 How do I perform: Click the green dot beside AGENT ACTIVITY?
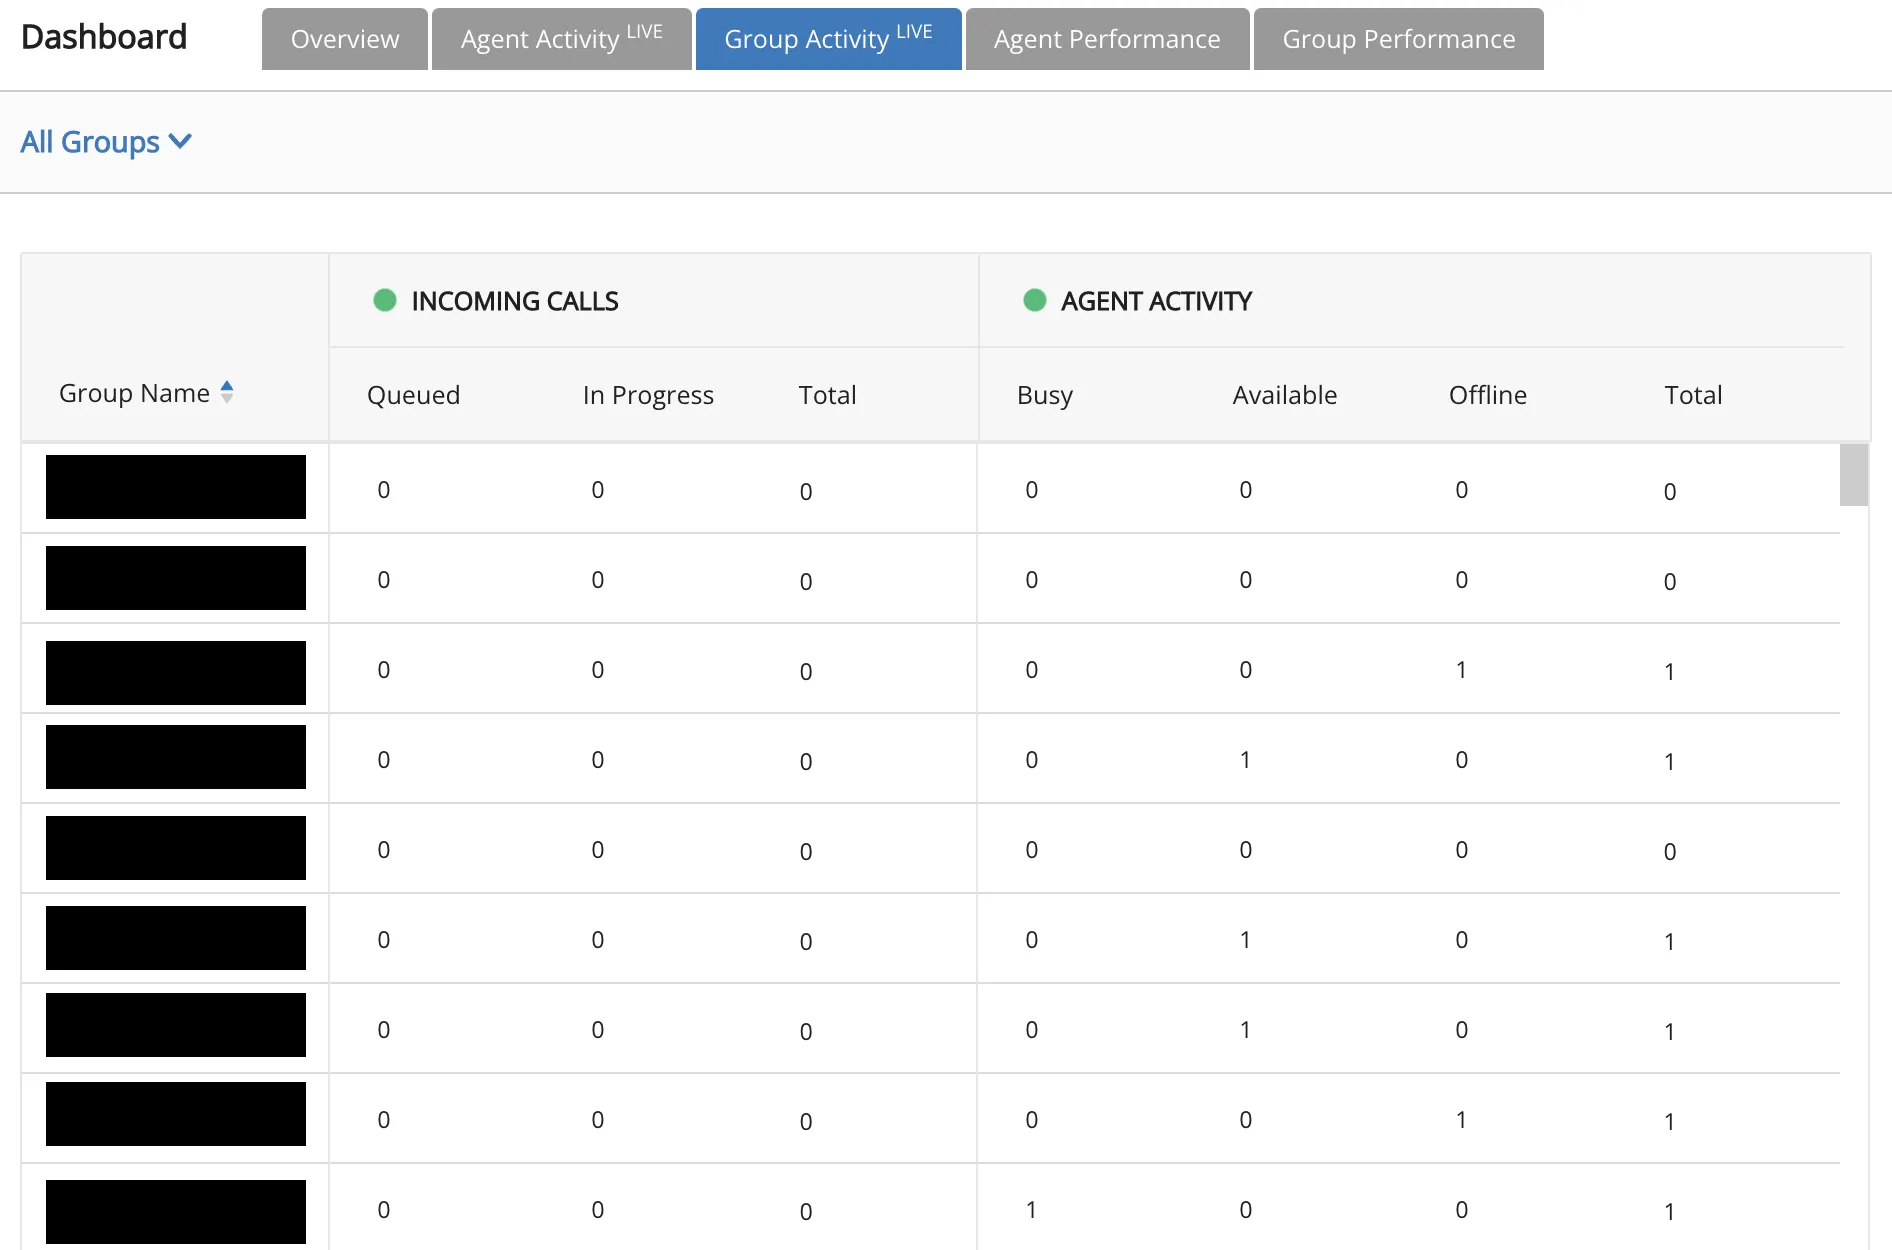(x=1035, y=300)
